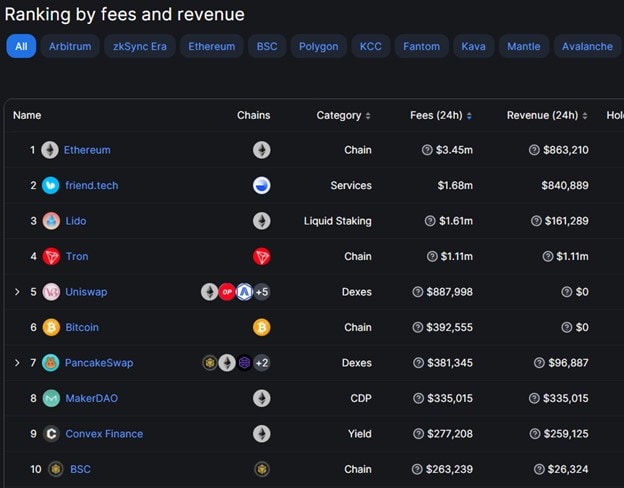This screenshot has width=624, height=488.
Task: Sort by the Revenue (24h) column arrows
Action: click(585, 115)
